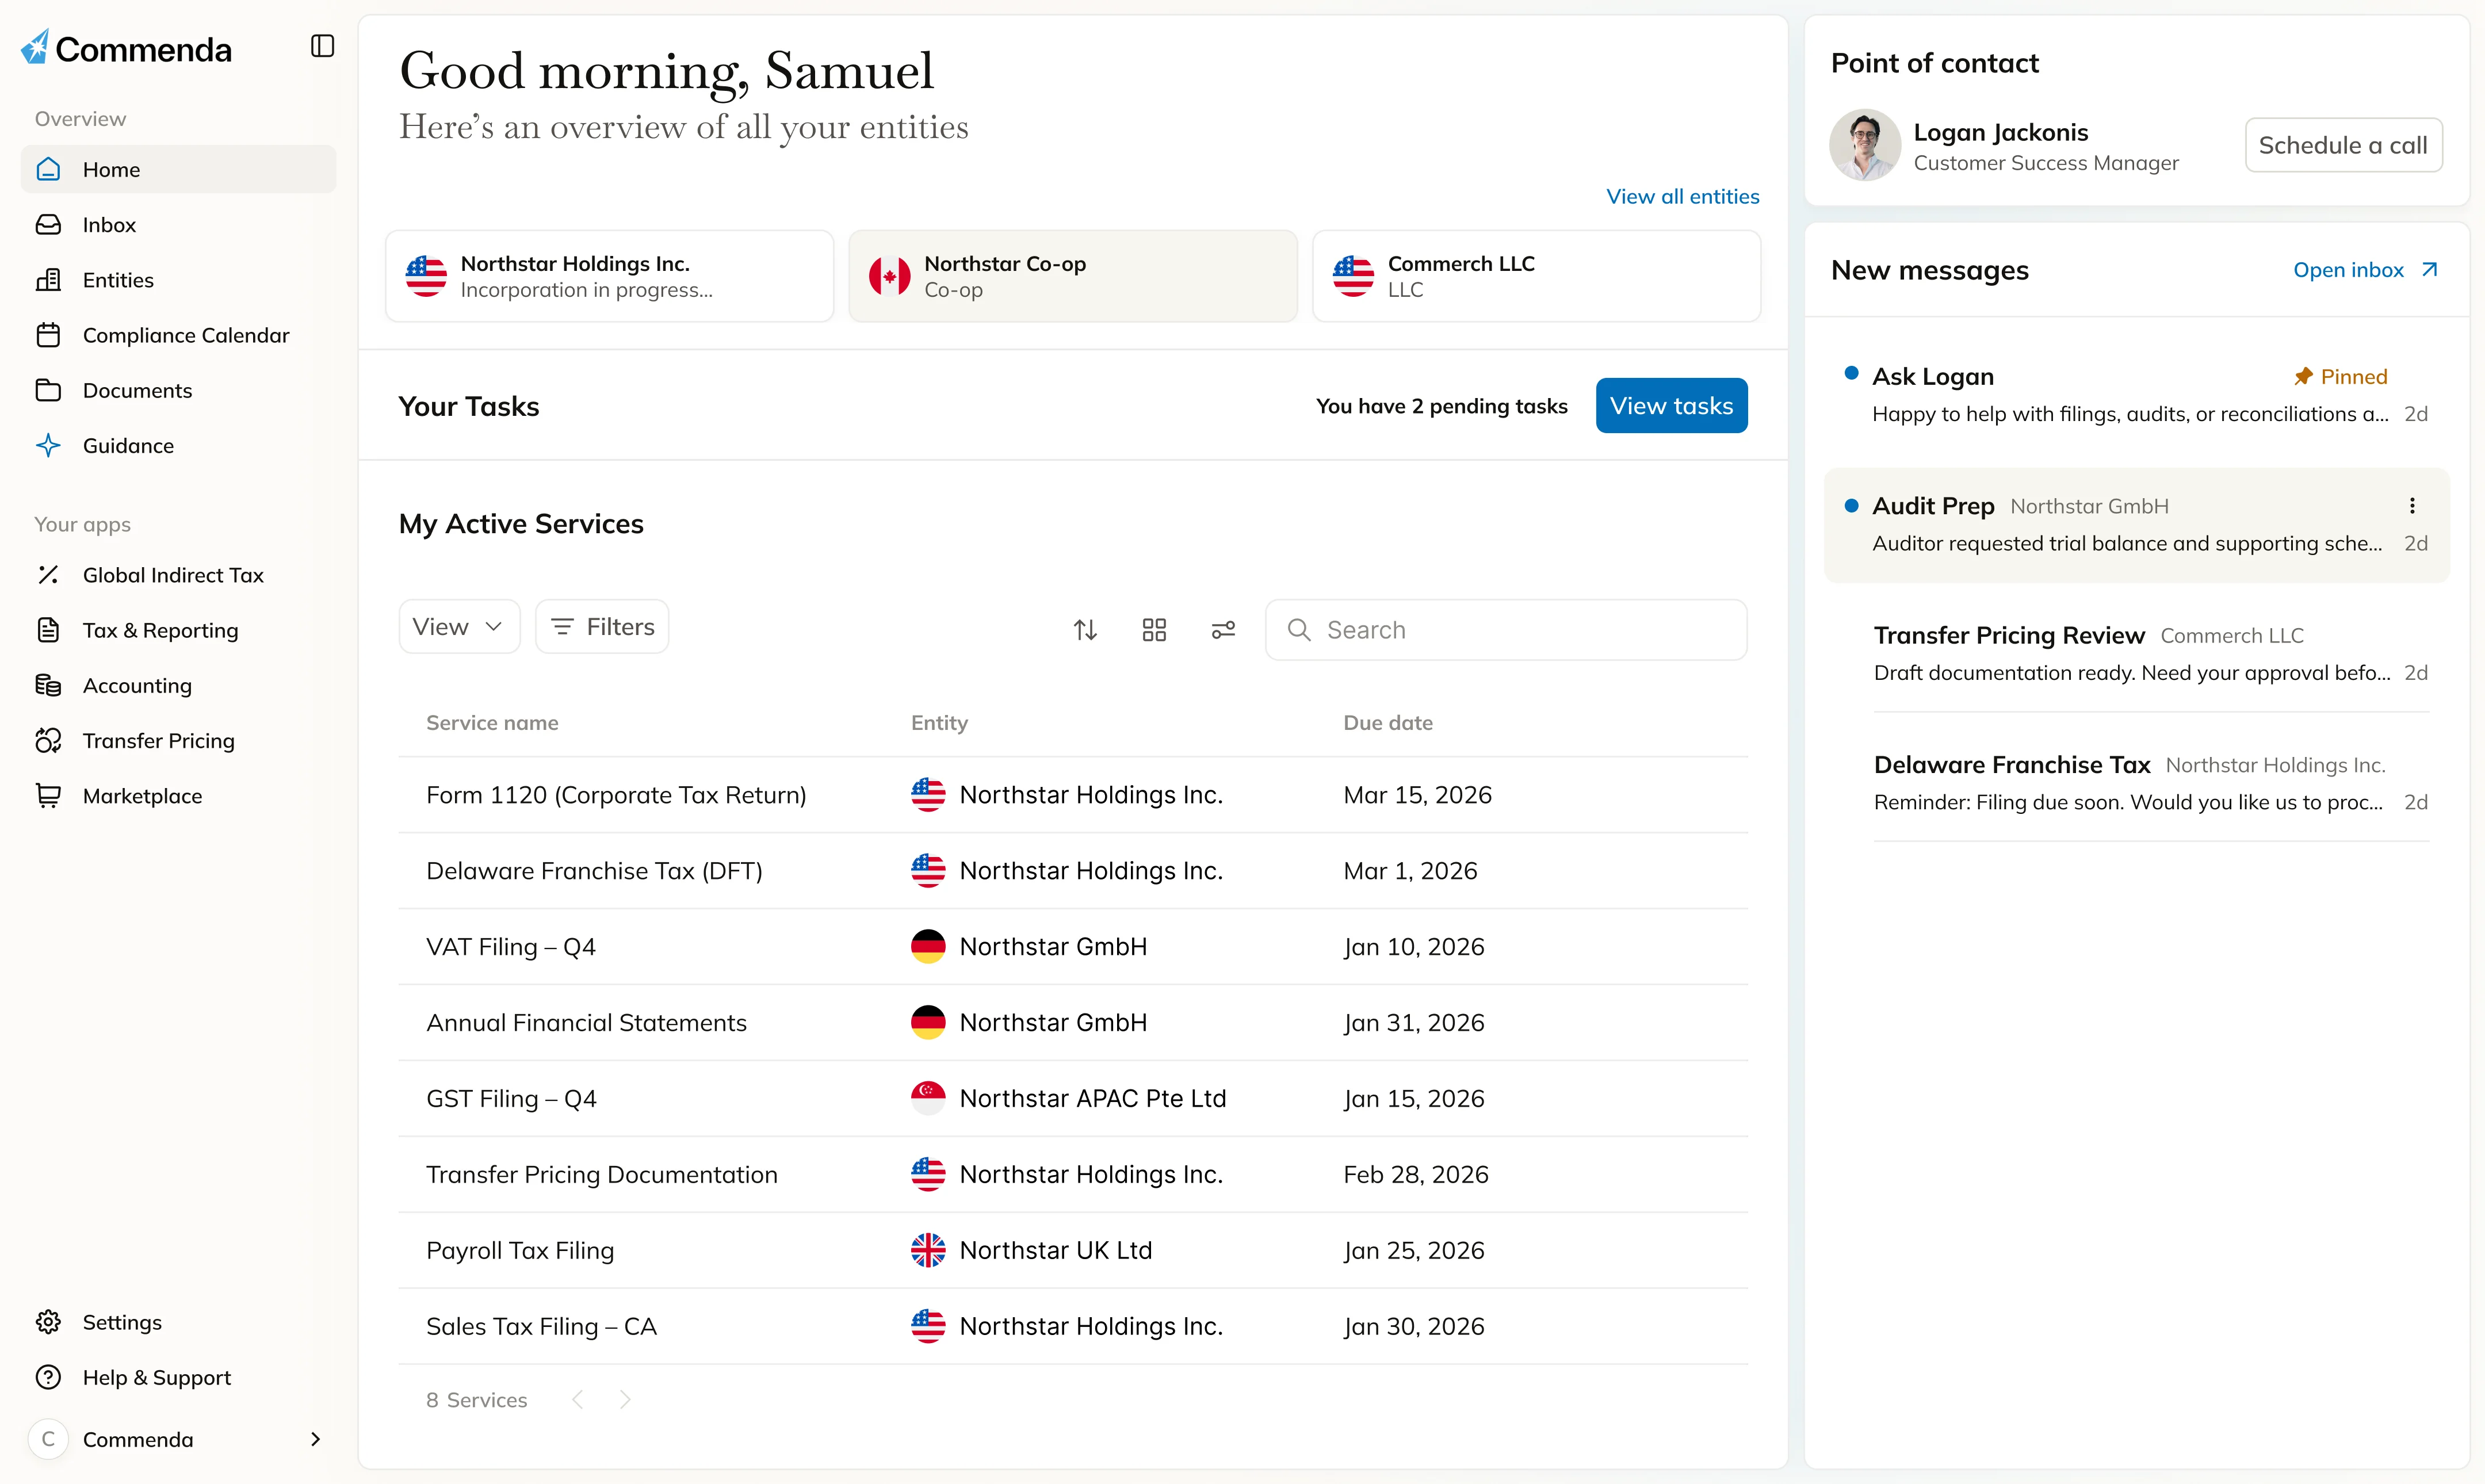The height and width of the screenshot is (1484, 2485).
Task: Open the three-dot menu on Audit Prep message
Action: click(2412, 505)
